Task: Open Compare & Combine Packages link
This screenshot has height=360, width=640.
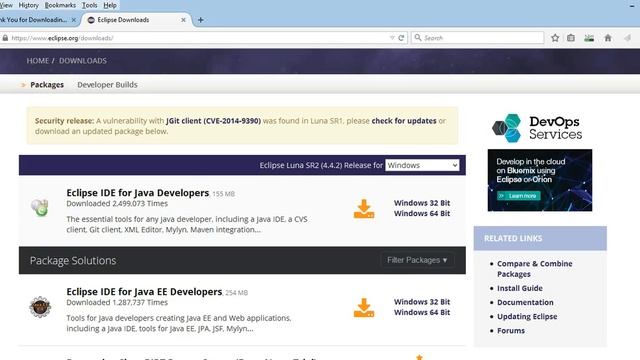Action: point(534,269)
